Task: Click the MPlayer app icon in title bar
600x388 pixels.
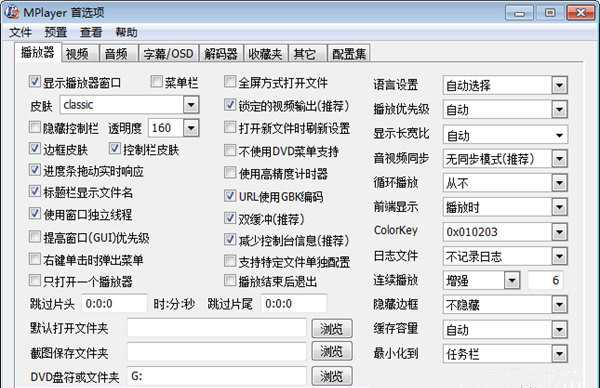Action: tap(11, 12)
